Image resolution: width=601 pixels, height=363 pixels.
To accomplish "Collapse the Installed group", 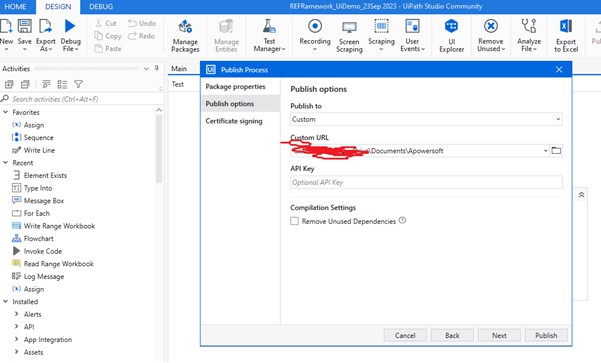I will 6,302.
